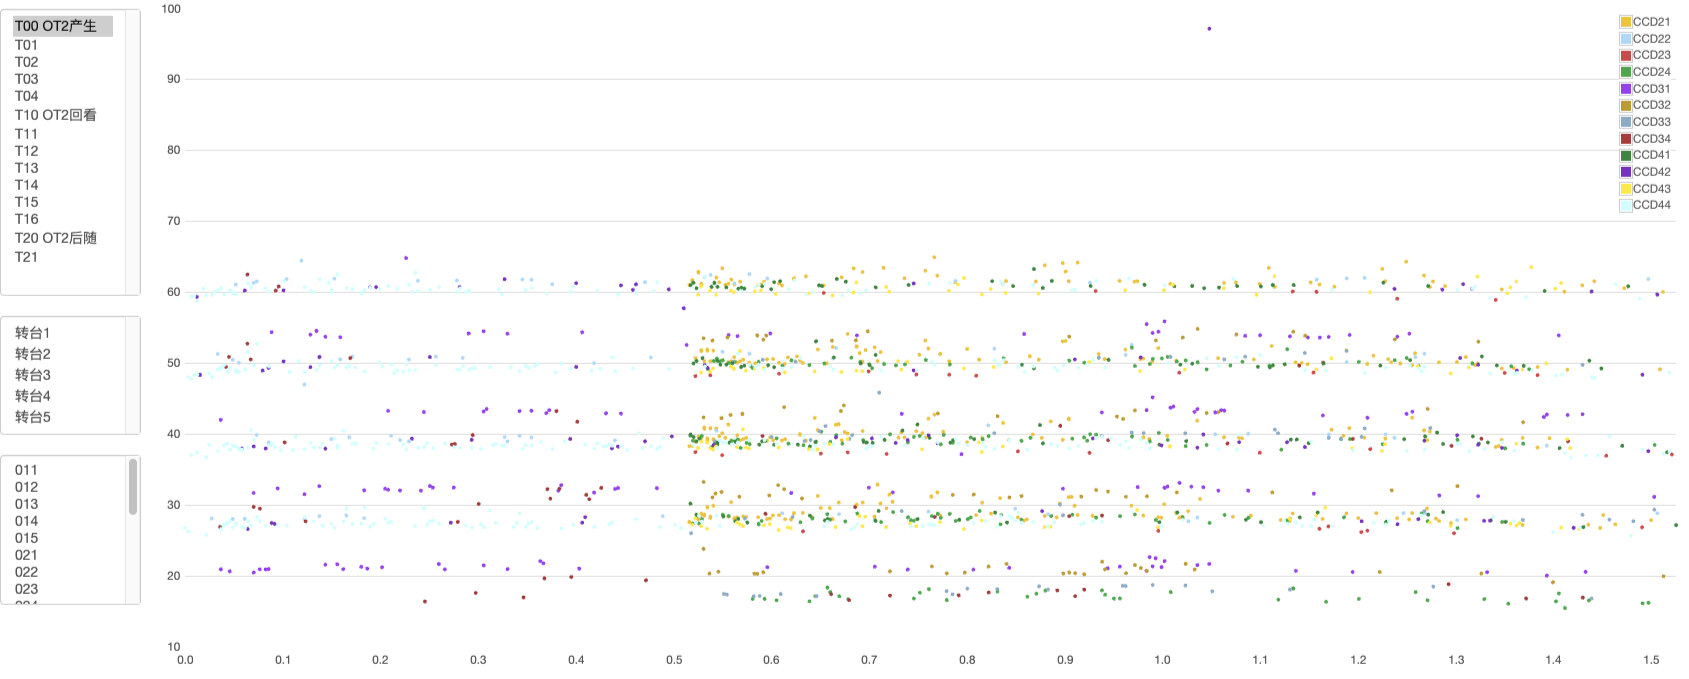
Task: Select 011 in the bottom list
Action: tap(26, 470)
